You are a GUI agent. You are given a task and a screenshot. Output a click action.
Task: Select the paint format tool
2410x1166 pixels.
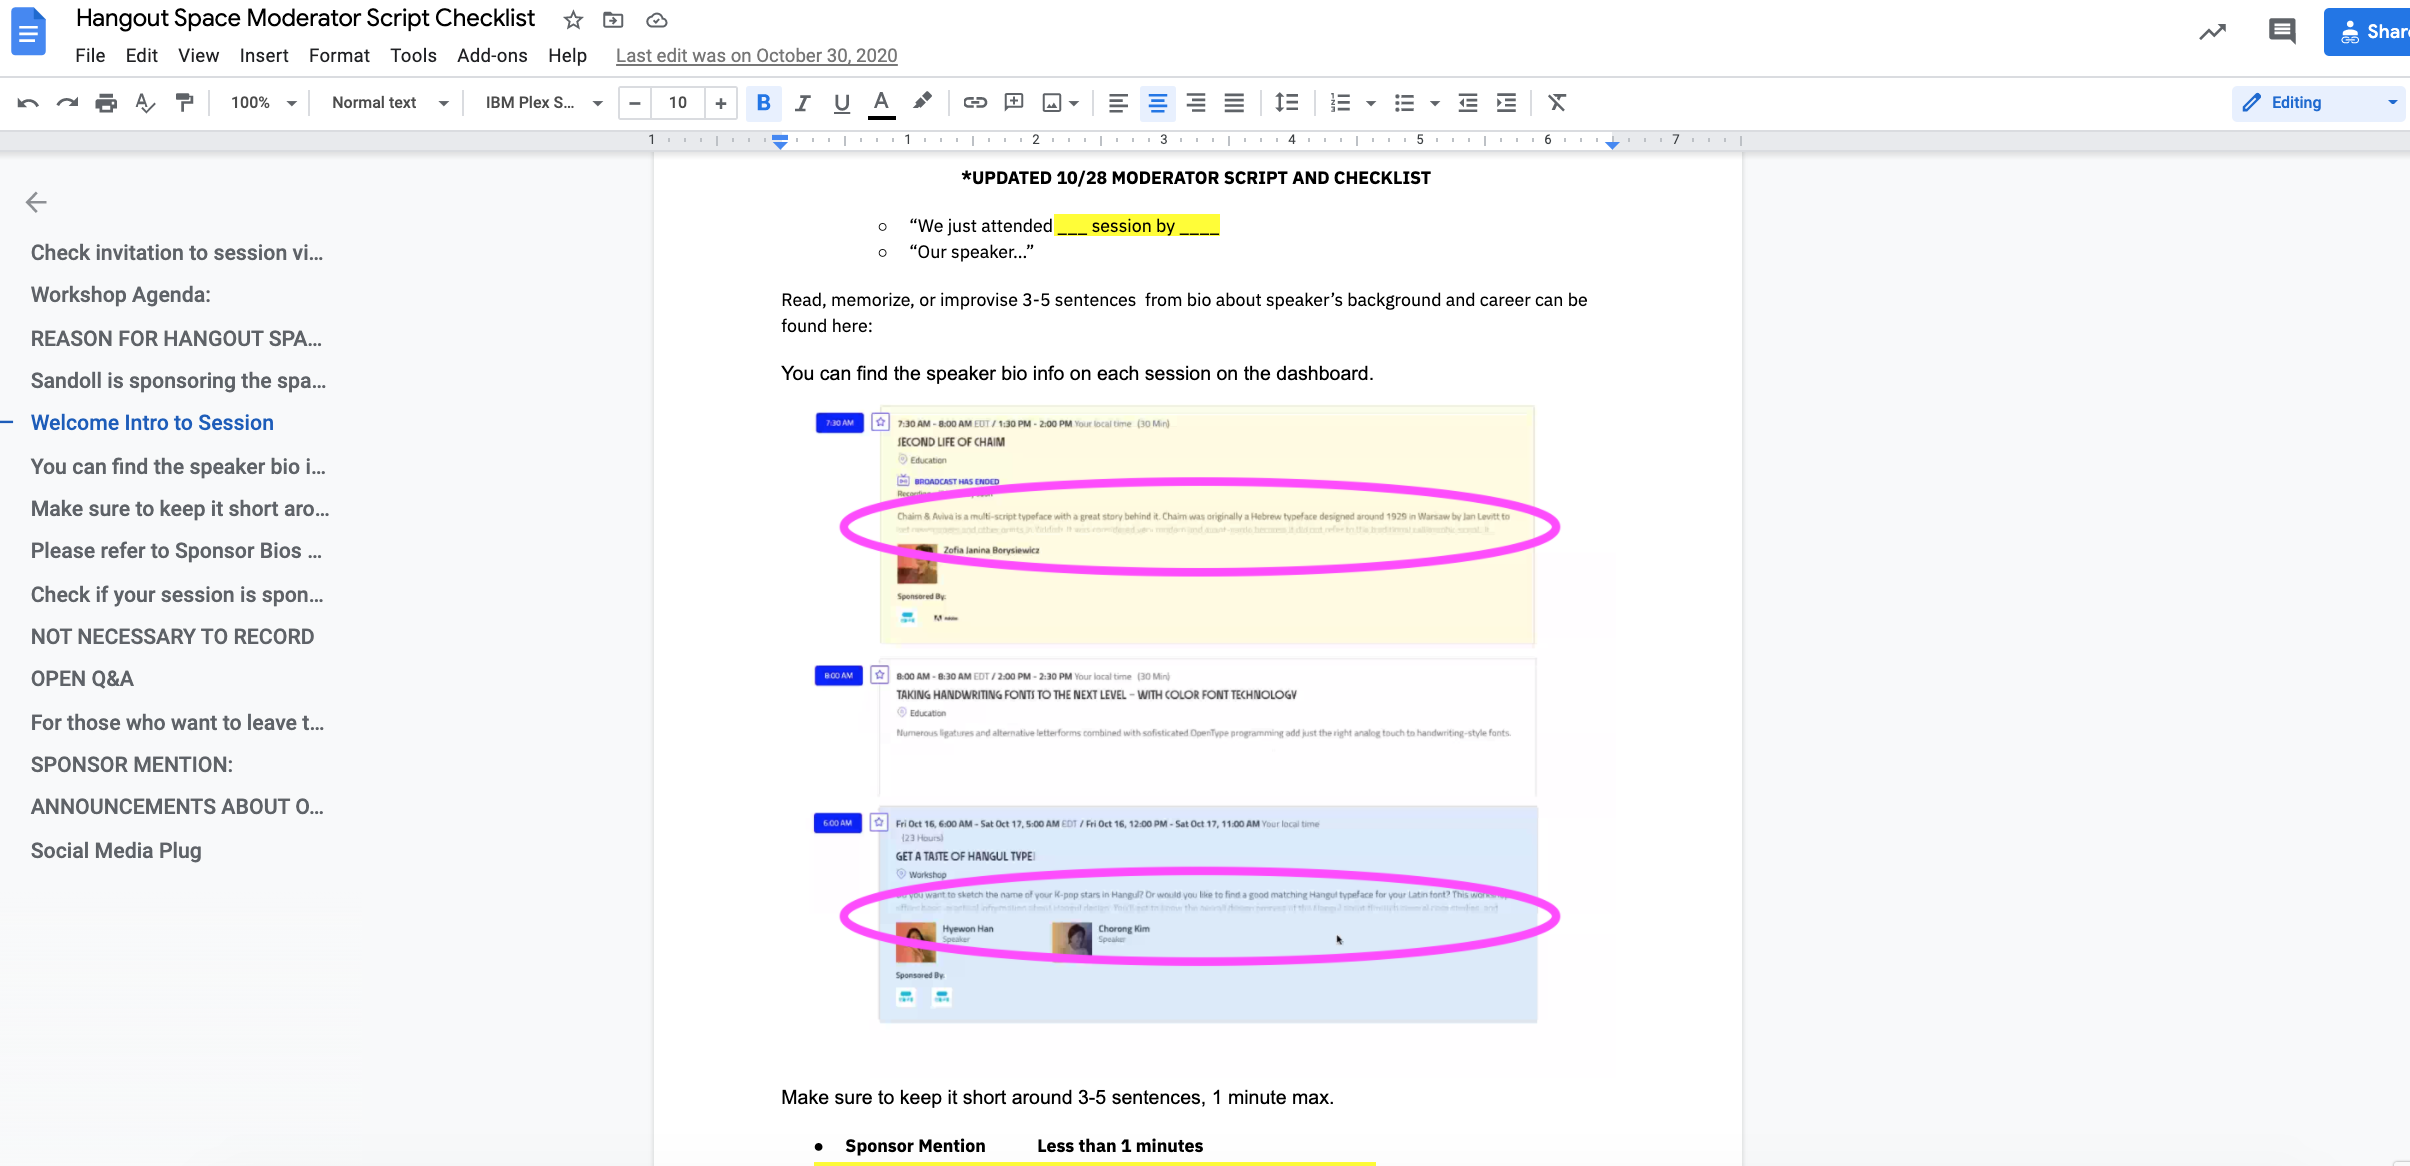point(184,103)
